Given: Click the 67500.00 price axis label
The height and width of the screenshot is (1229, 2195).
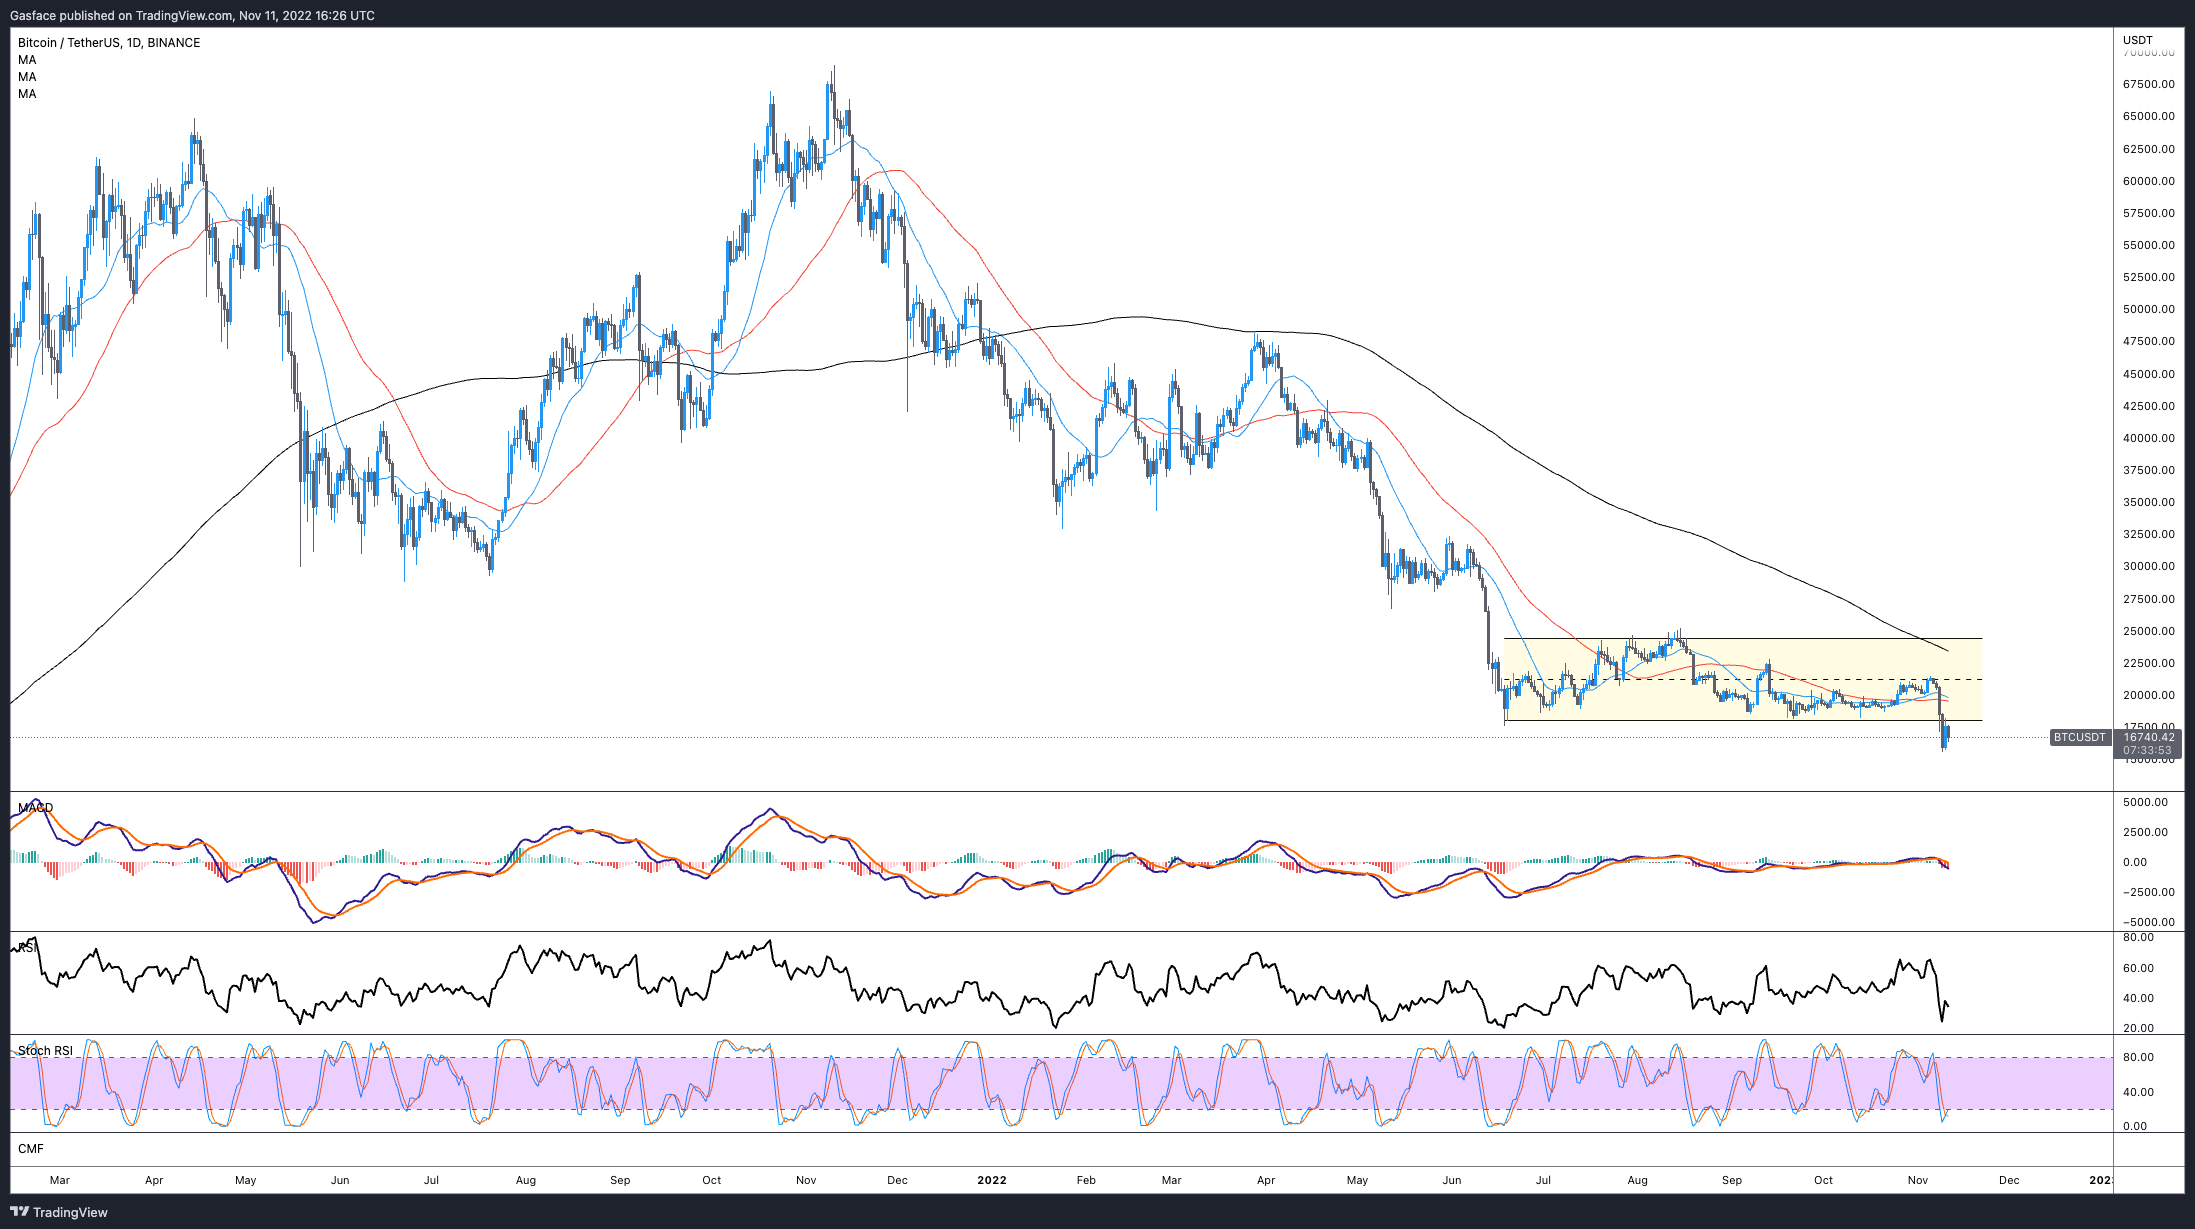Looking at the screenshot, I should [x=2148, y=84].
